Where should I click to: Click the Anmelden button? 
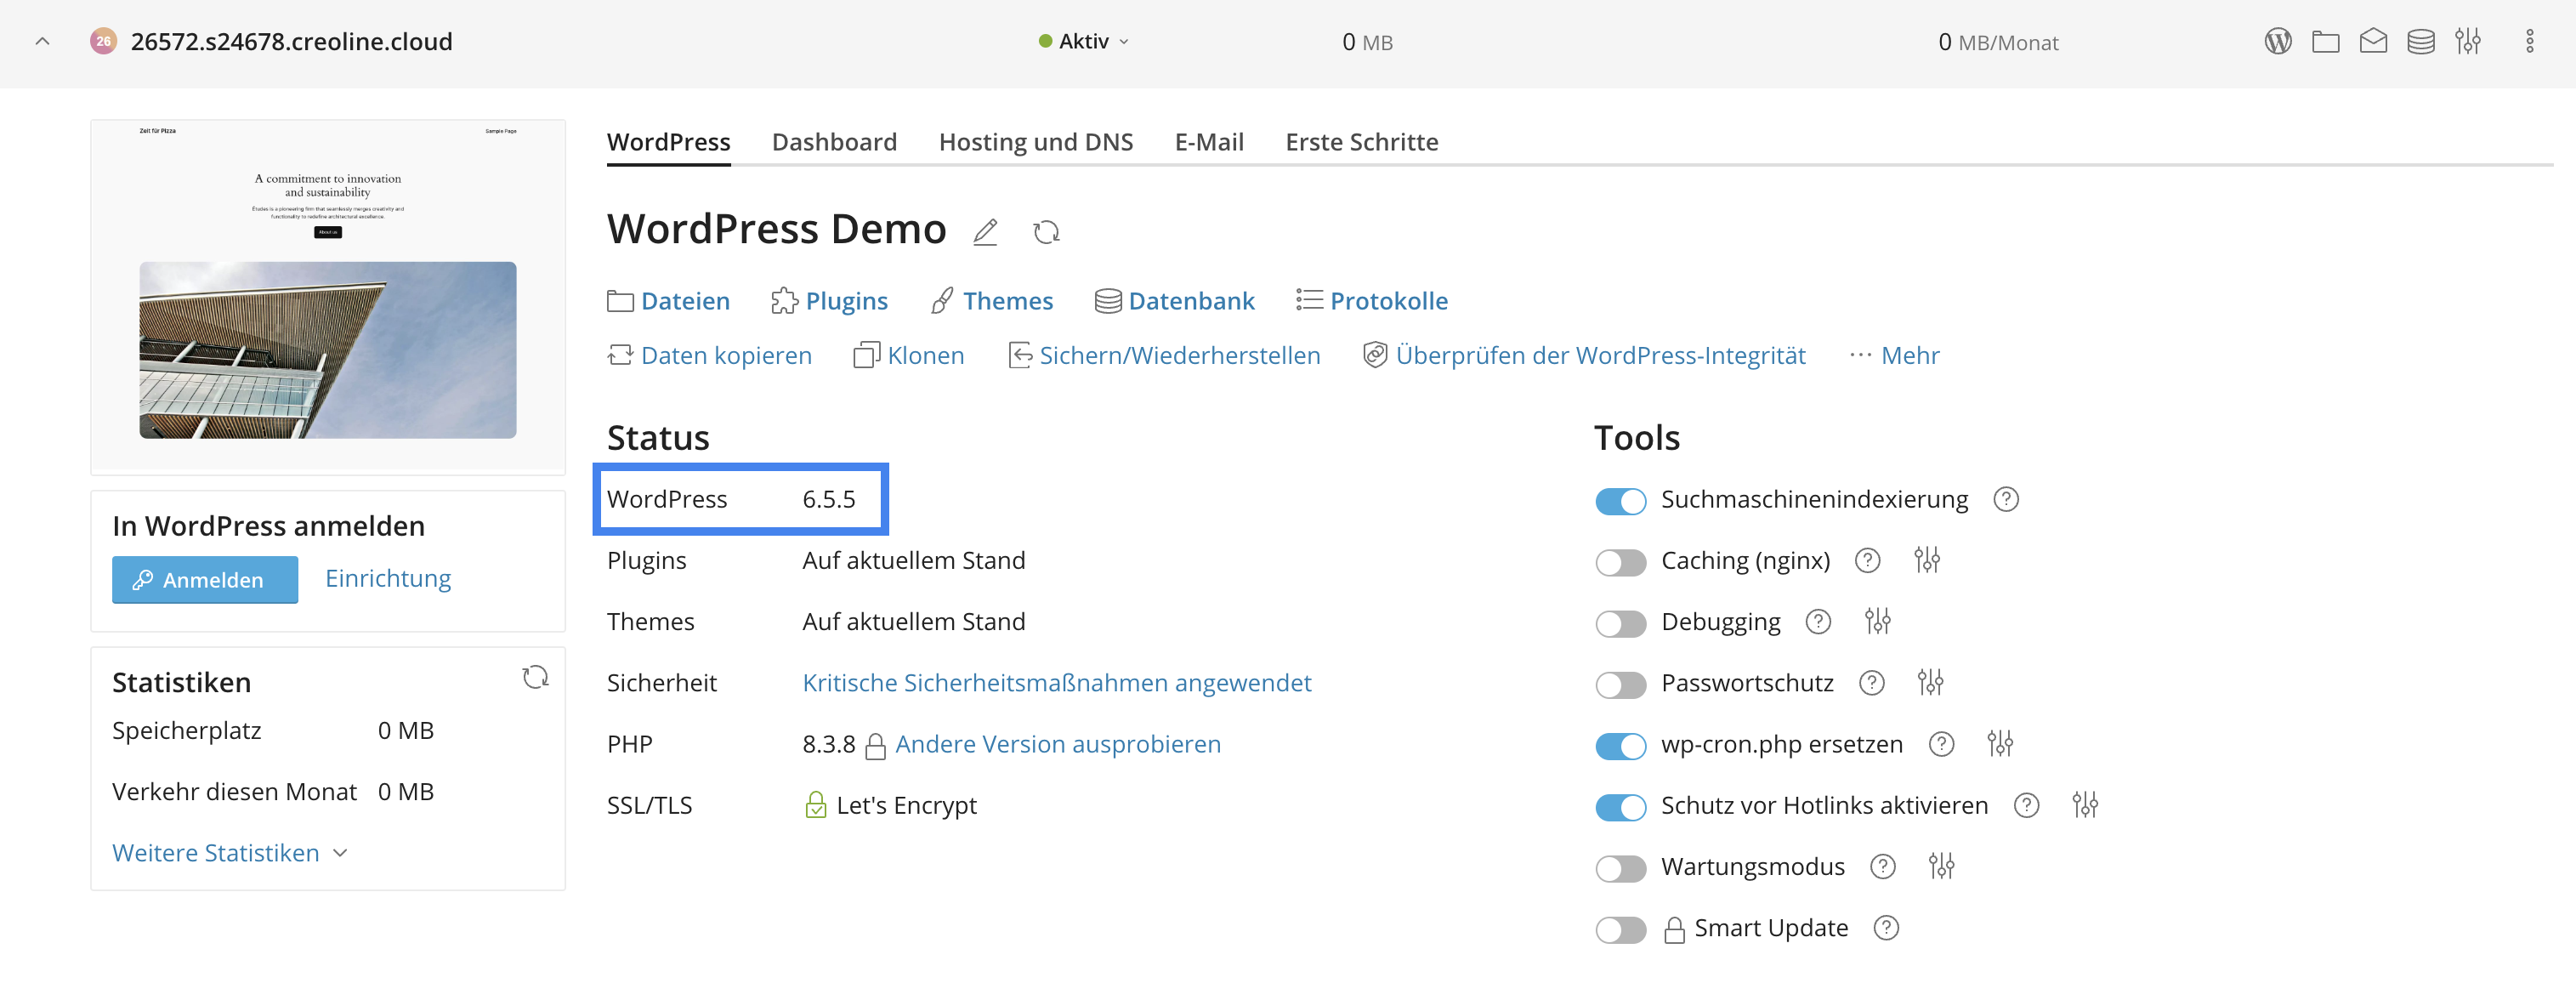(x=205, y=580)
